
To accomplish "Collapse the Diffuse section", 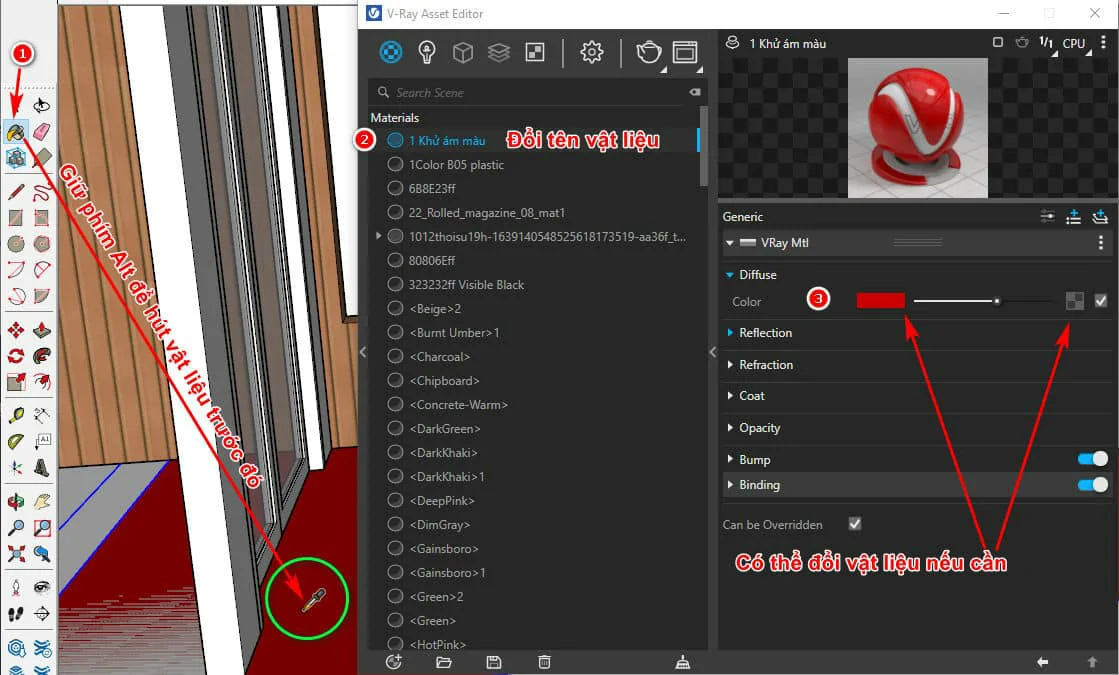I will pyautogui.click(x=728, y=274).
